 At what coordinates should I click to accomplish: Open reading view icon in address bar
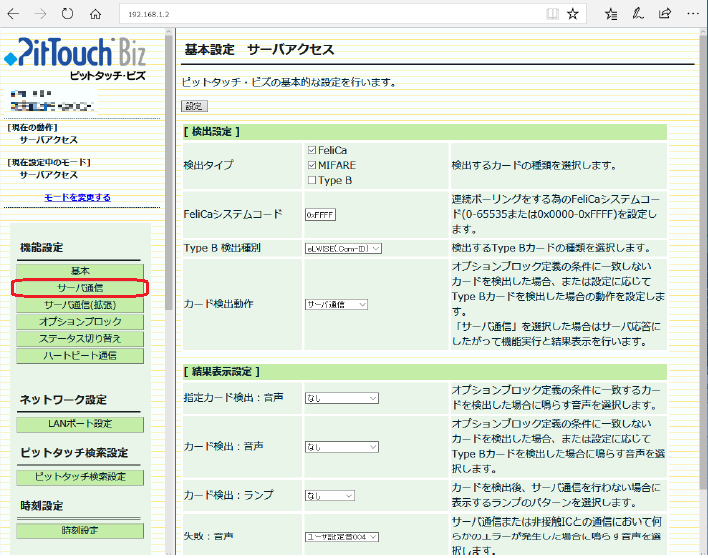[x=552, y=14]
